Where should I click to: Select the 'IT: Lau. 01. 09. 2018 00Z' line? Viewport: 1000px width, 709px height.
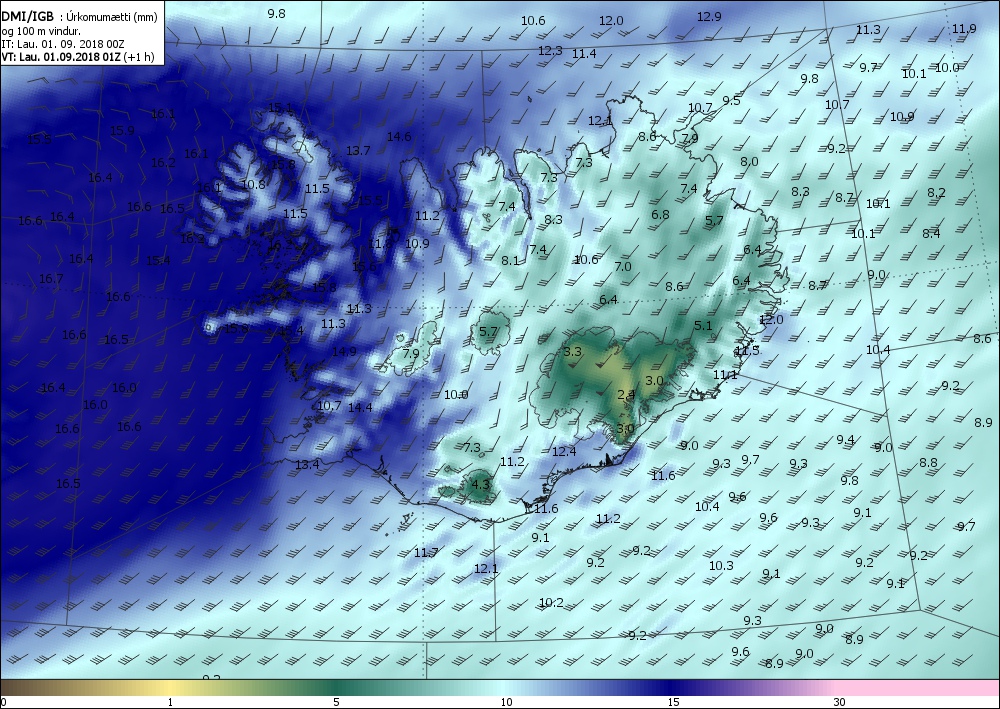click(x=63, y=44)
